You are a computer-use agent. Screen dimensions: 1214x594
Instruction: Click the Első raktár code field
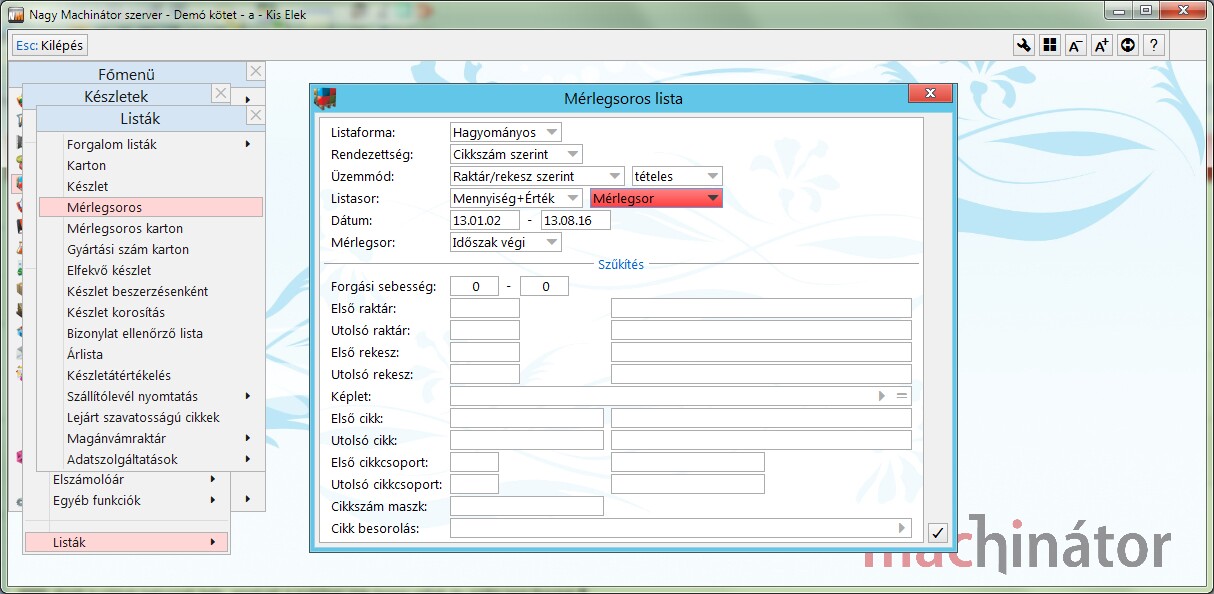[x=485, y=308]
